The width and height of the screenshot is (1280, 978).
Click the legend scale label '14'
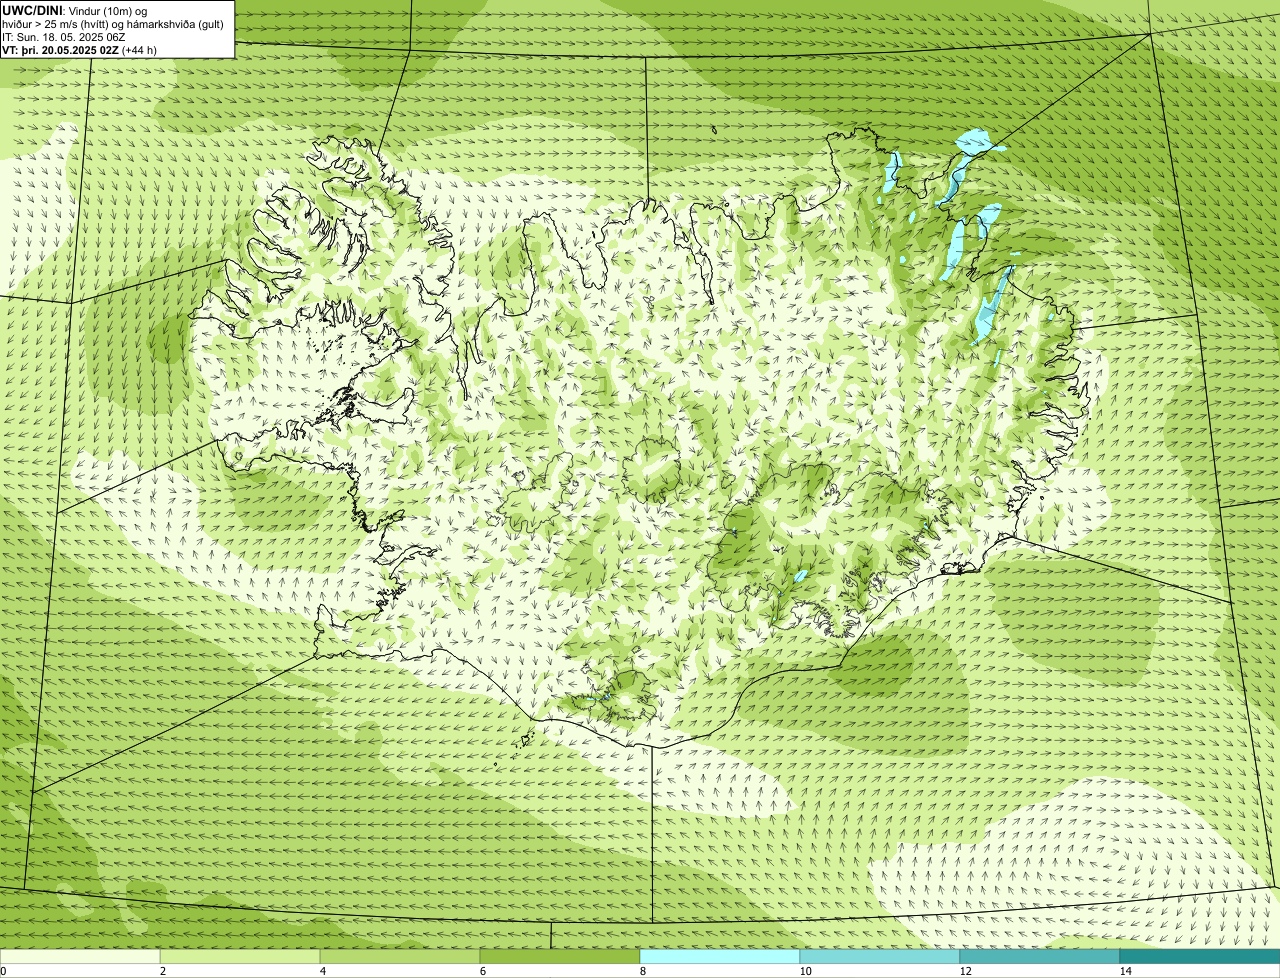pyautogui.click(x=1125, y=971)
